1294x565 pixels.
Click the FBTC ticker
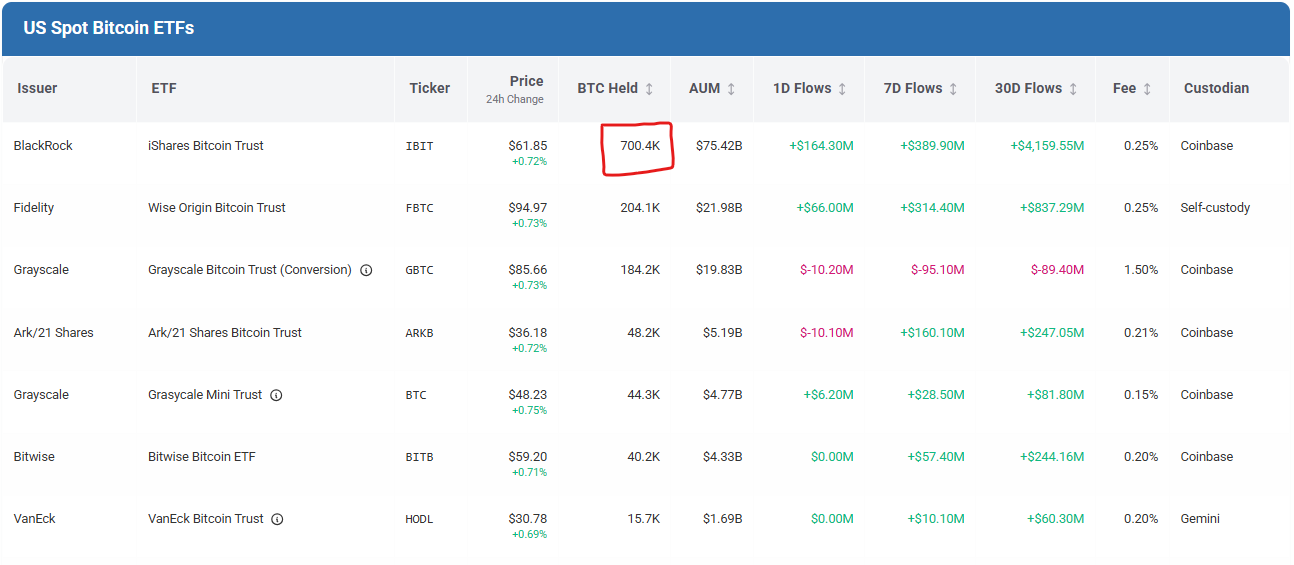[x=420, y=208]
